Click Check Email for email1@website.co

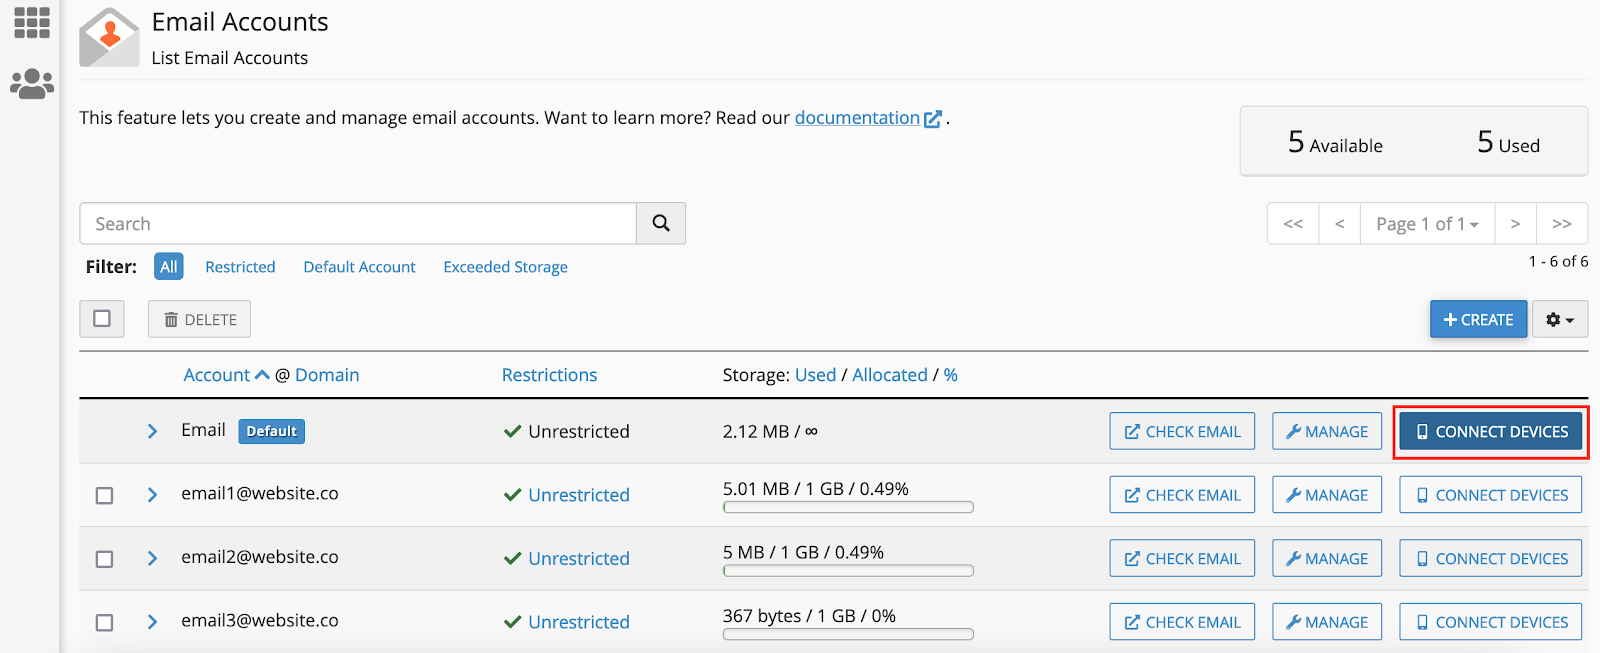(1182, 495)
